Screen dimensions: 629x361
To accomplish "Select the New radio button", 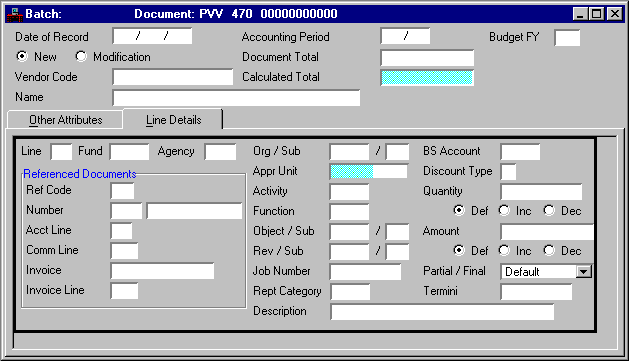I will click(x=22, y=56).
